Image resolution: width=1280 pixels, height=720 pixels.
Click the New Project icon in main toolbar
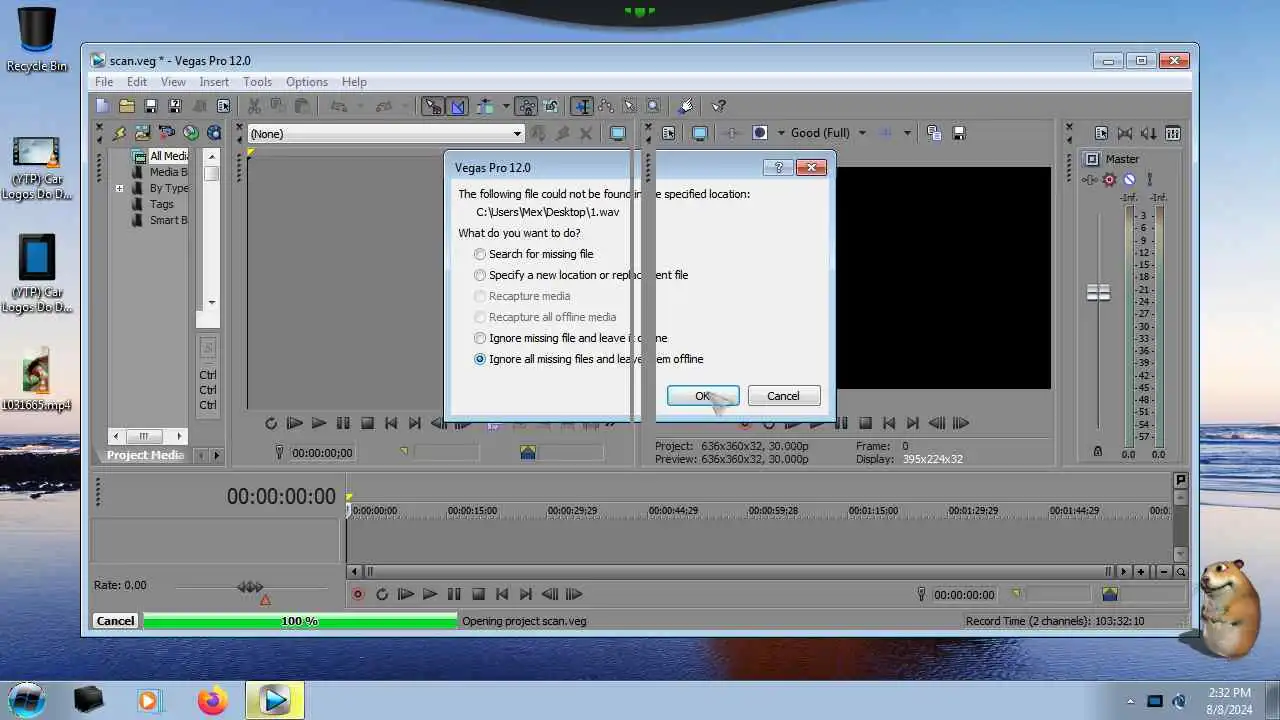click(x=103, y=106)
